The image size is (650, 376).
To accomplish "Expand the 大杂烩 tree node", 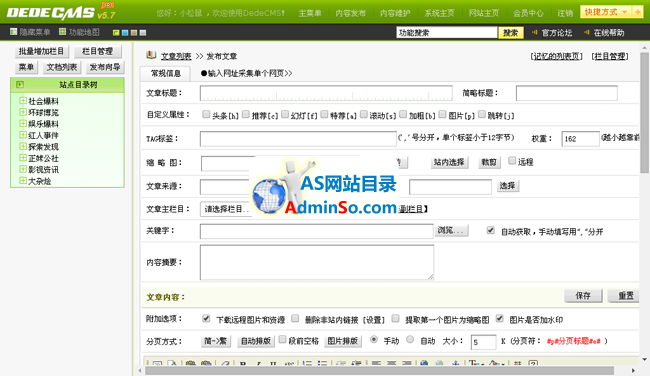I will [23, 180].
